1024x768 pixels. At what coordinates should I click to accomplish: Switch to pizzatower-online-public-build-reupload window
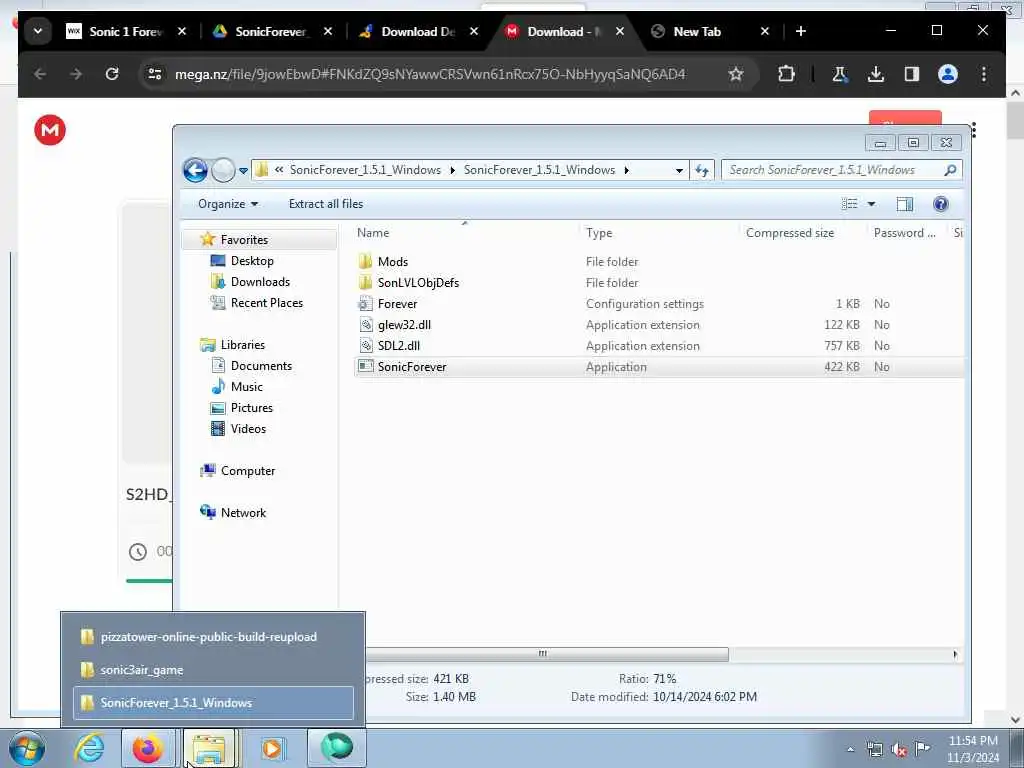(213, 637)
